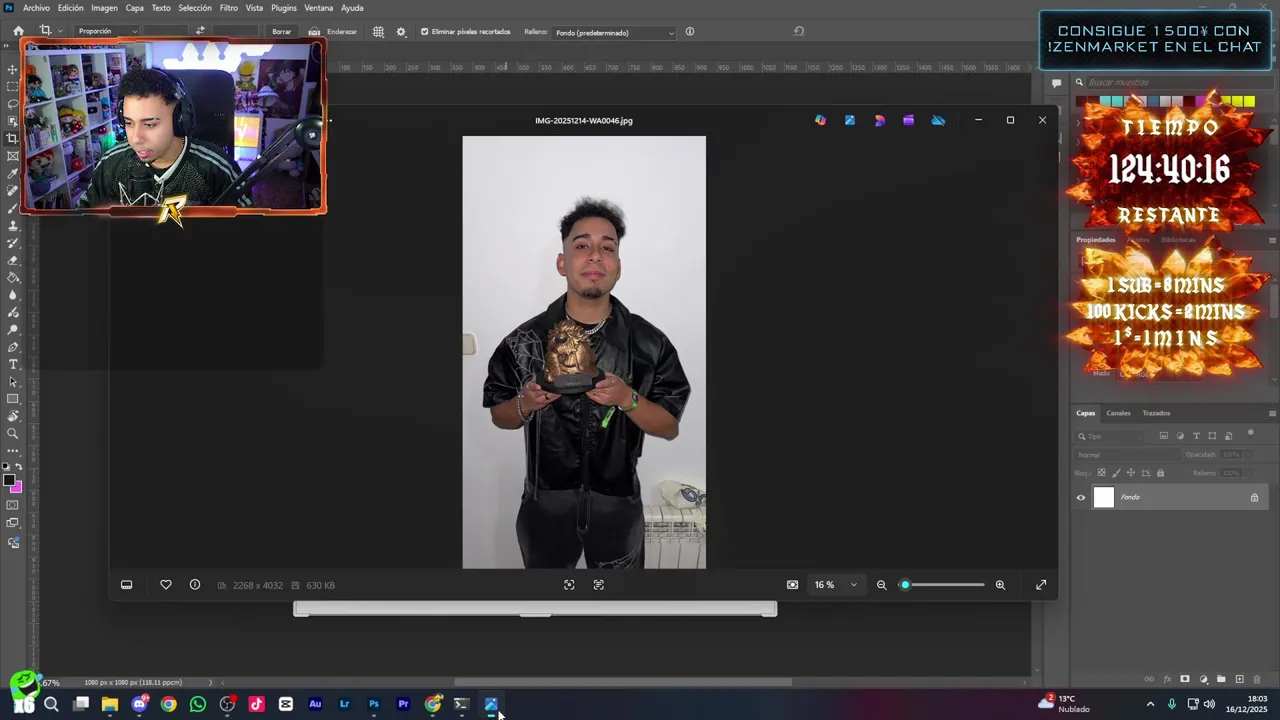Expand the crop tool preset picker
The image size is (1280, 720).
click(x=60, y=31)
